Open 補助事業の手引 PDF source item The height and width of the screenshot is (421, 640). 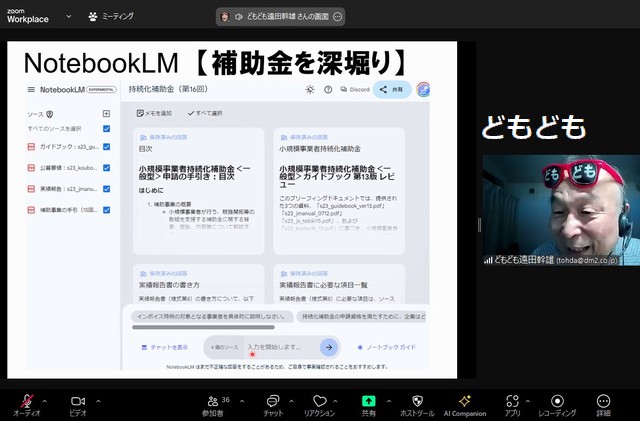pyautogui.click(x=63, y=210)
